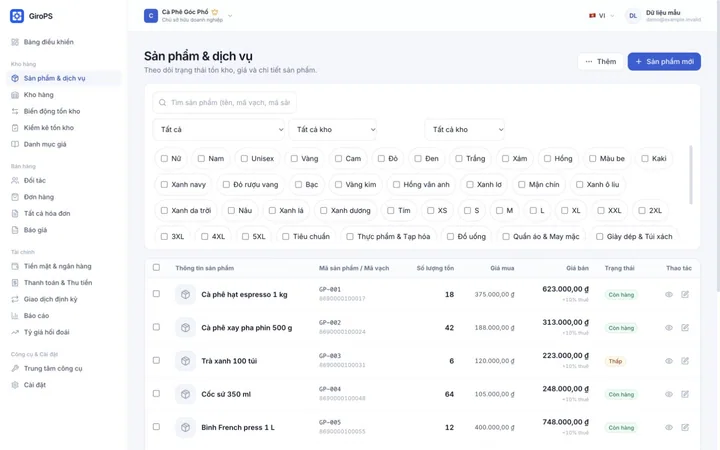Edit Cà phê hạt espresso 1 kg

(x=685, y=295)
